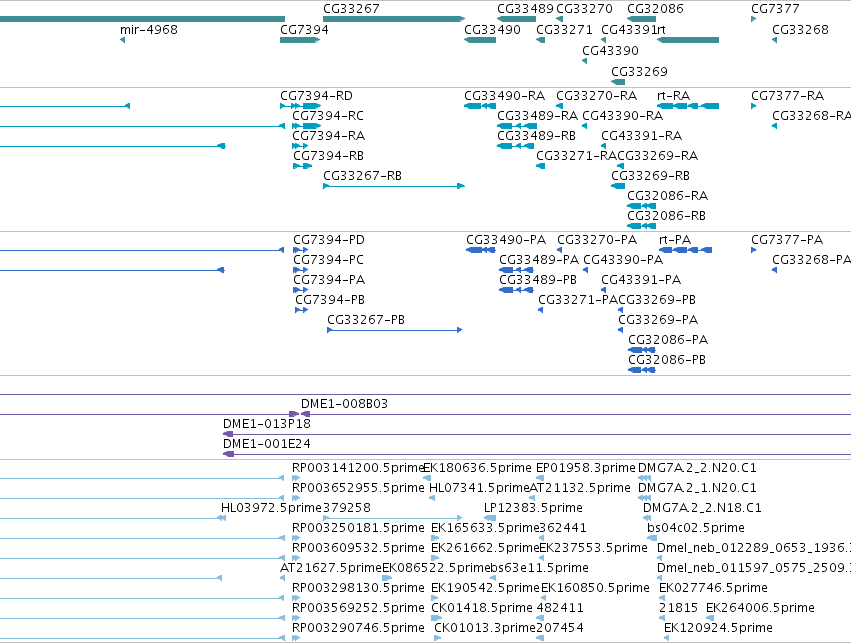The image size is (851, 643).
Task: Click EST LP12383.5prime
Action: tap(533, 508)
